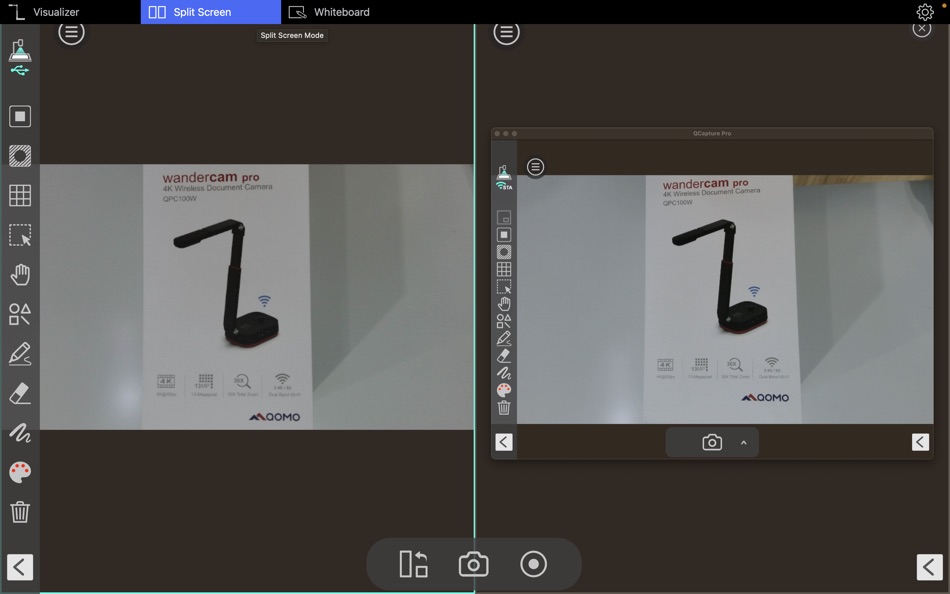Select the pen tool in left toolbar
The height and width of the screenshot is (594, 950).
click(20, 354)
